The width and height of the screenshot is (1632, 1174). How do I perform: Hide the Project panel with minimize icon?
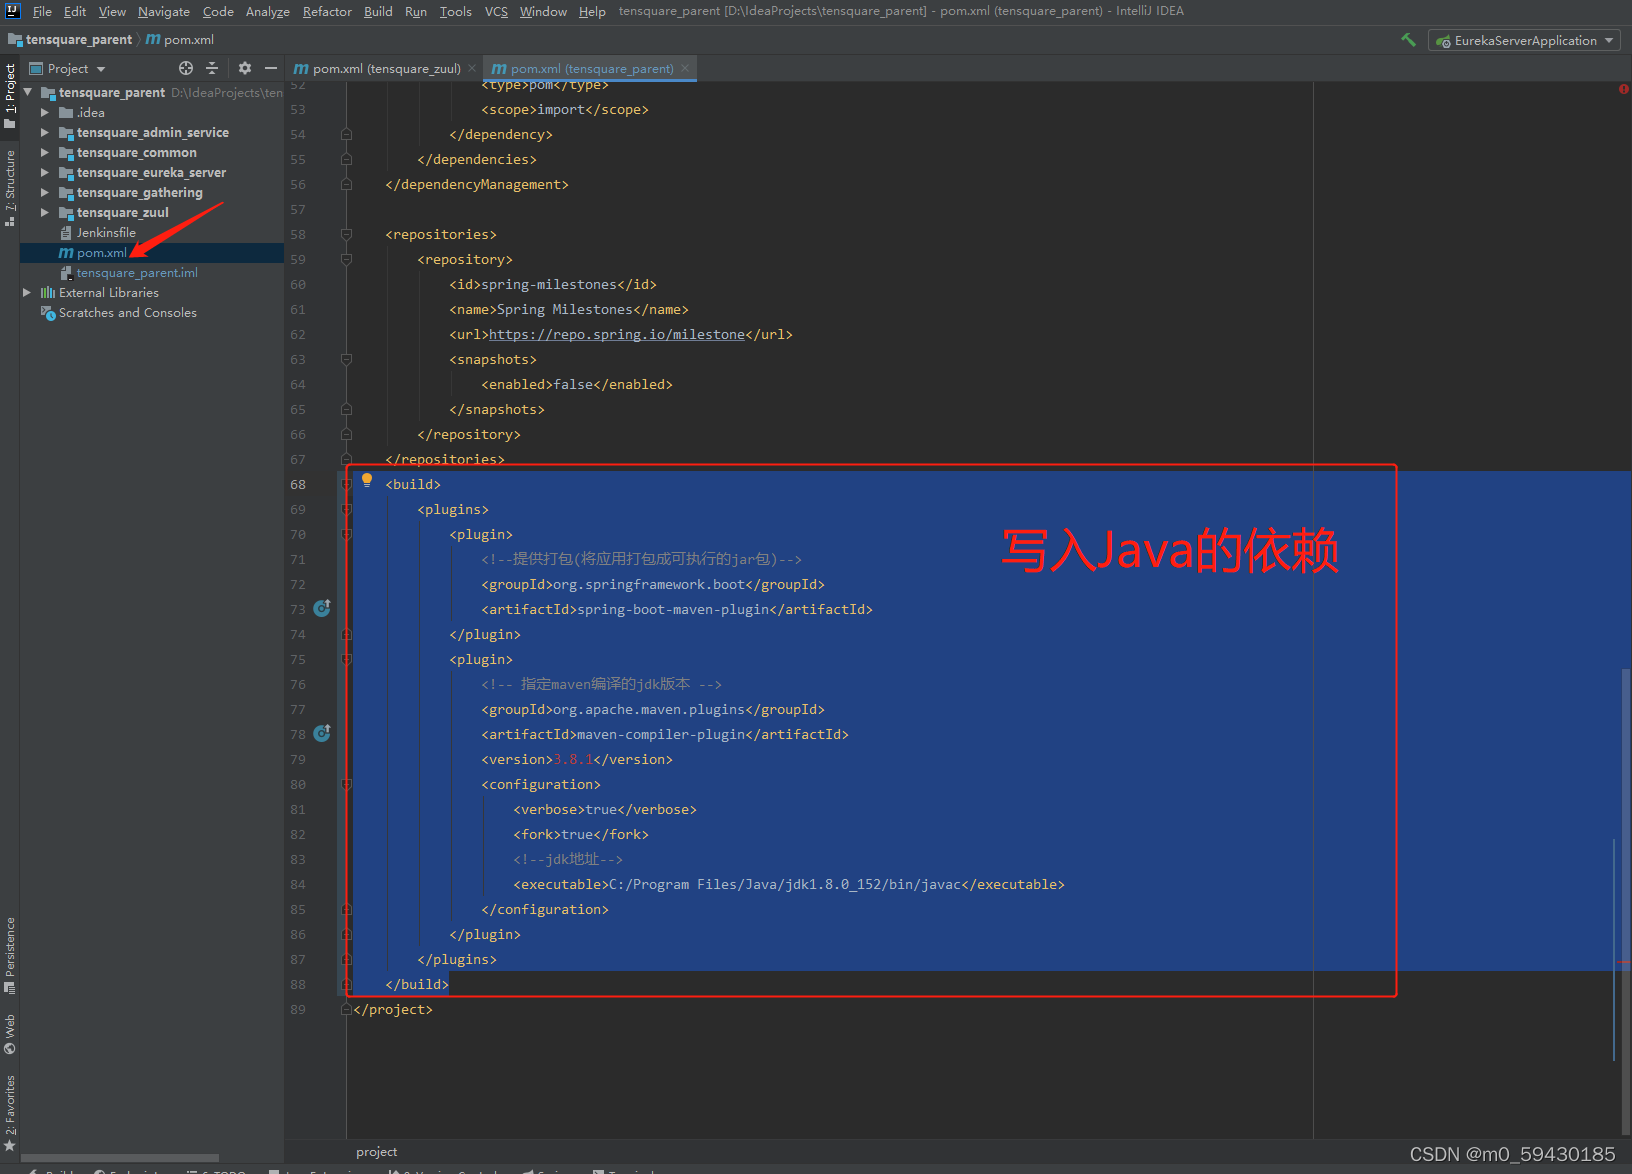[271, 68]
